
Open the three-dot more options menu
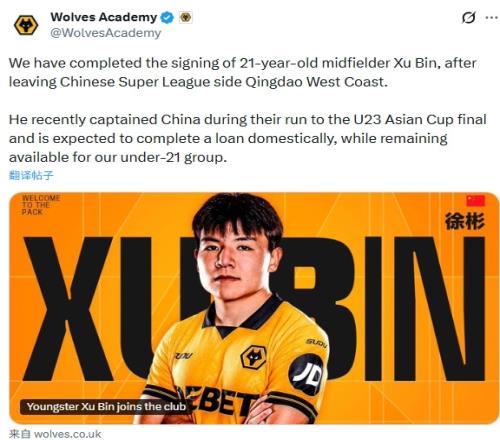click(492, 17)
